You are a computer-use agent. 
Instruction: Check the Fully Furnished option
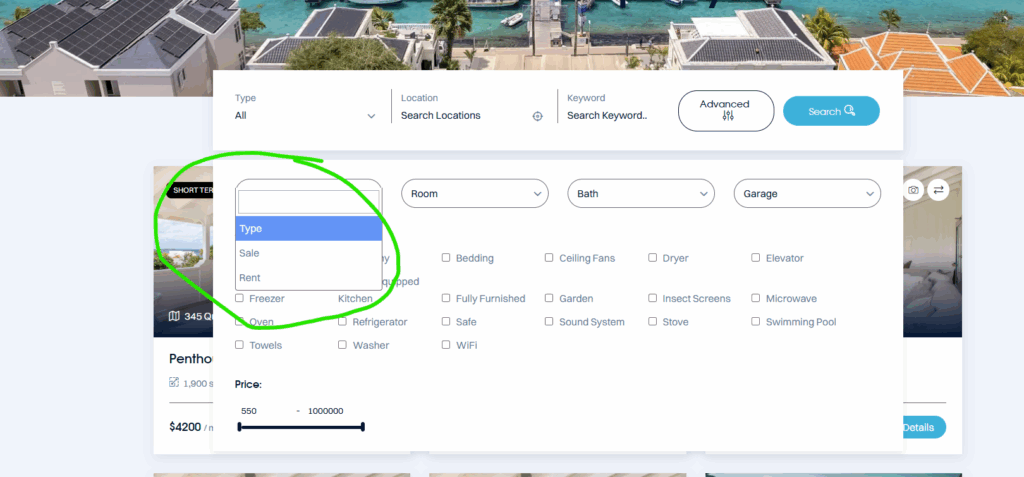tap(446, 298)
